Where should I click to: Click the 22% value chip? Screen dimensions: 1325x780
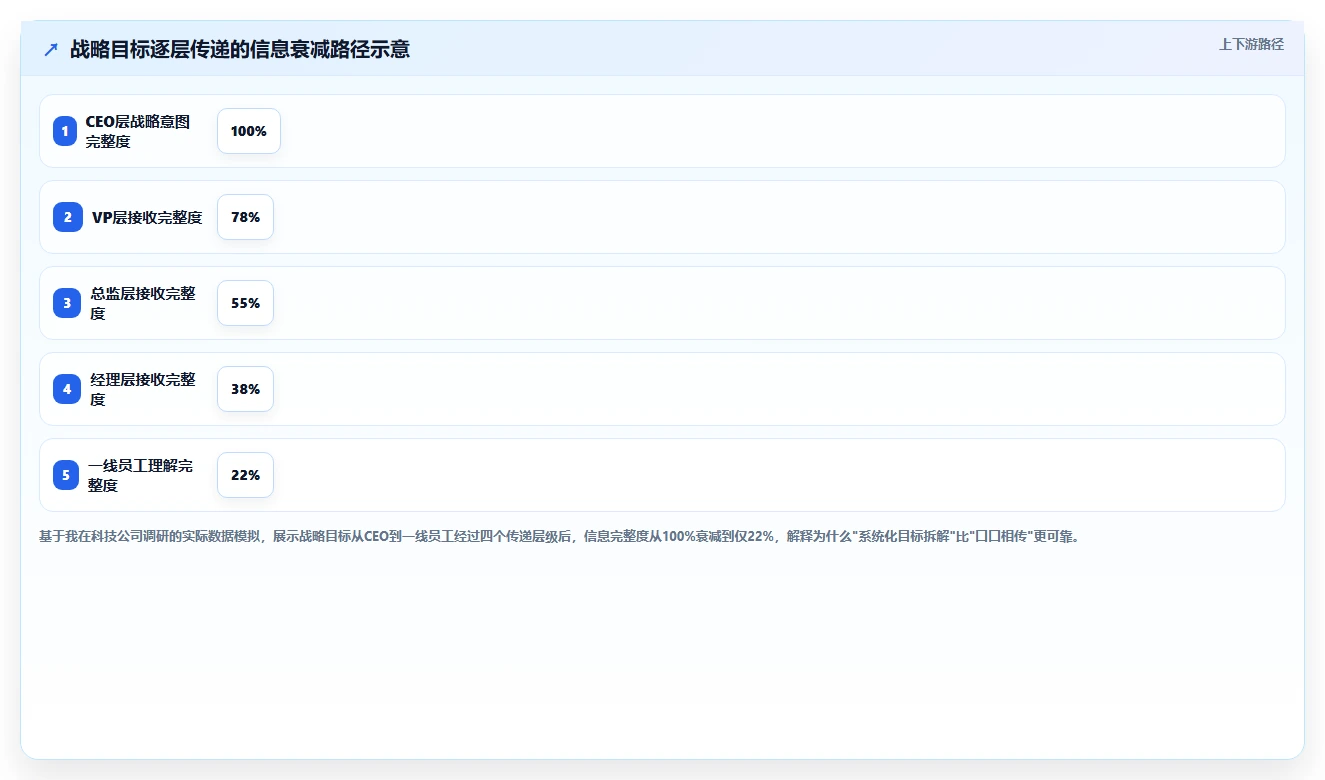pyautogui.click(x=245, y=475)
